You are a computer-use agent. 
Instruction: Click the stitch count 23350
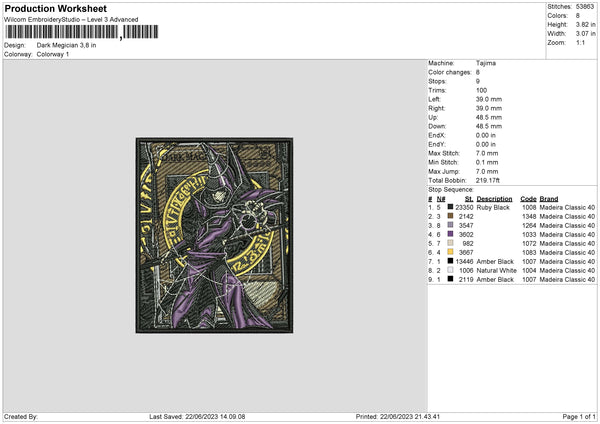tap(464, 207)
